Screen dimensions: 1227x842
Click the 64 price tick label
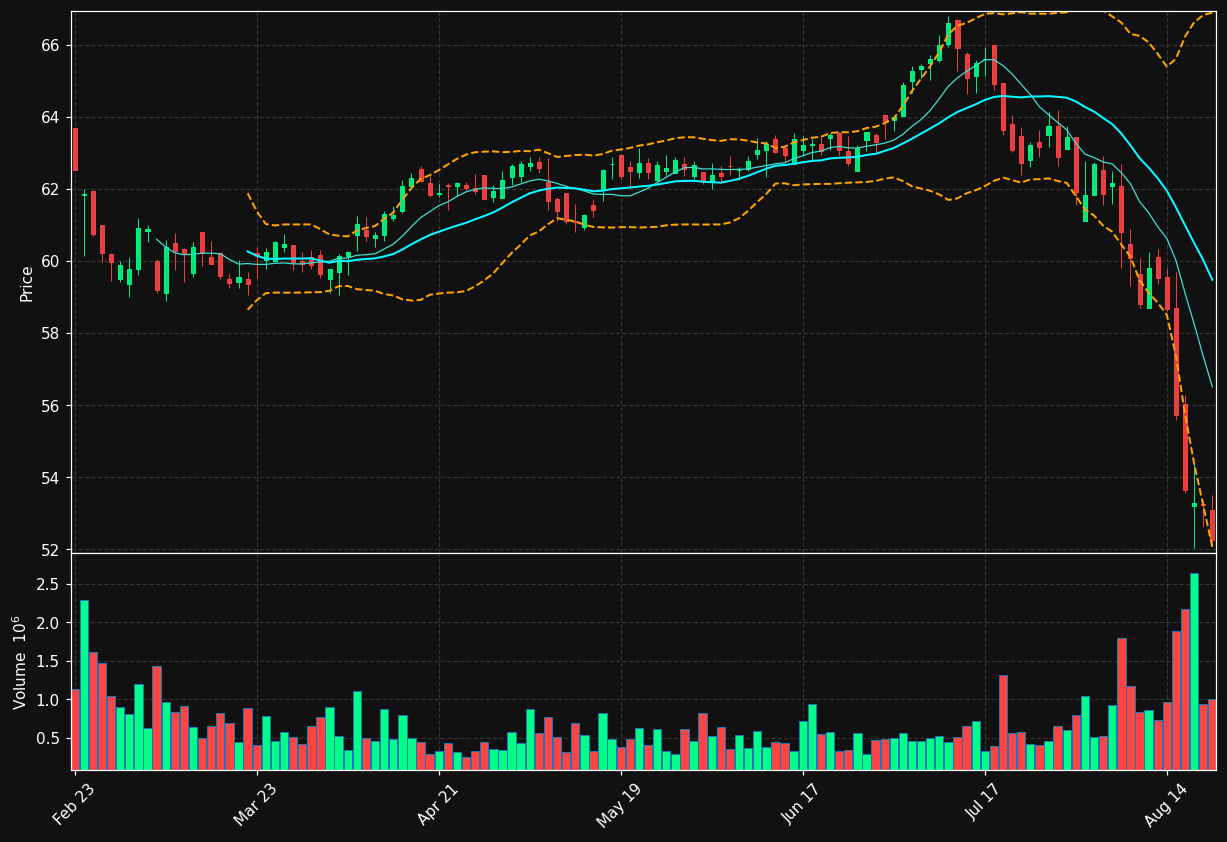coord(50,118)
